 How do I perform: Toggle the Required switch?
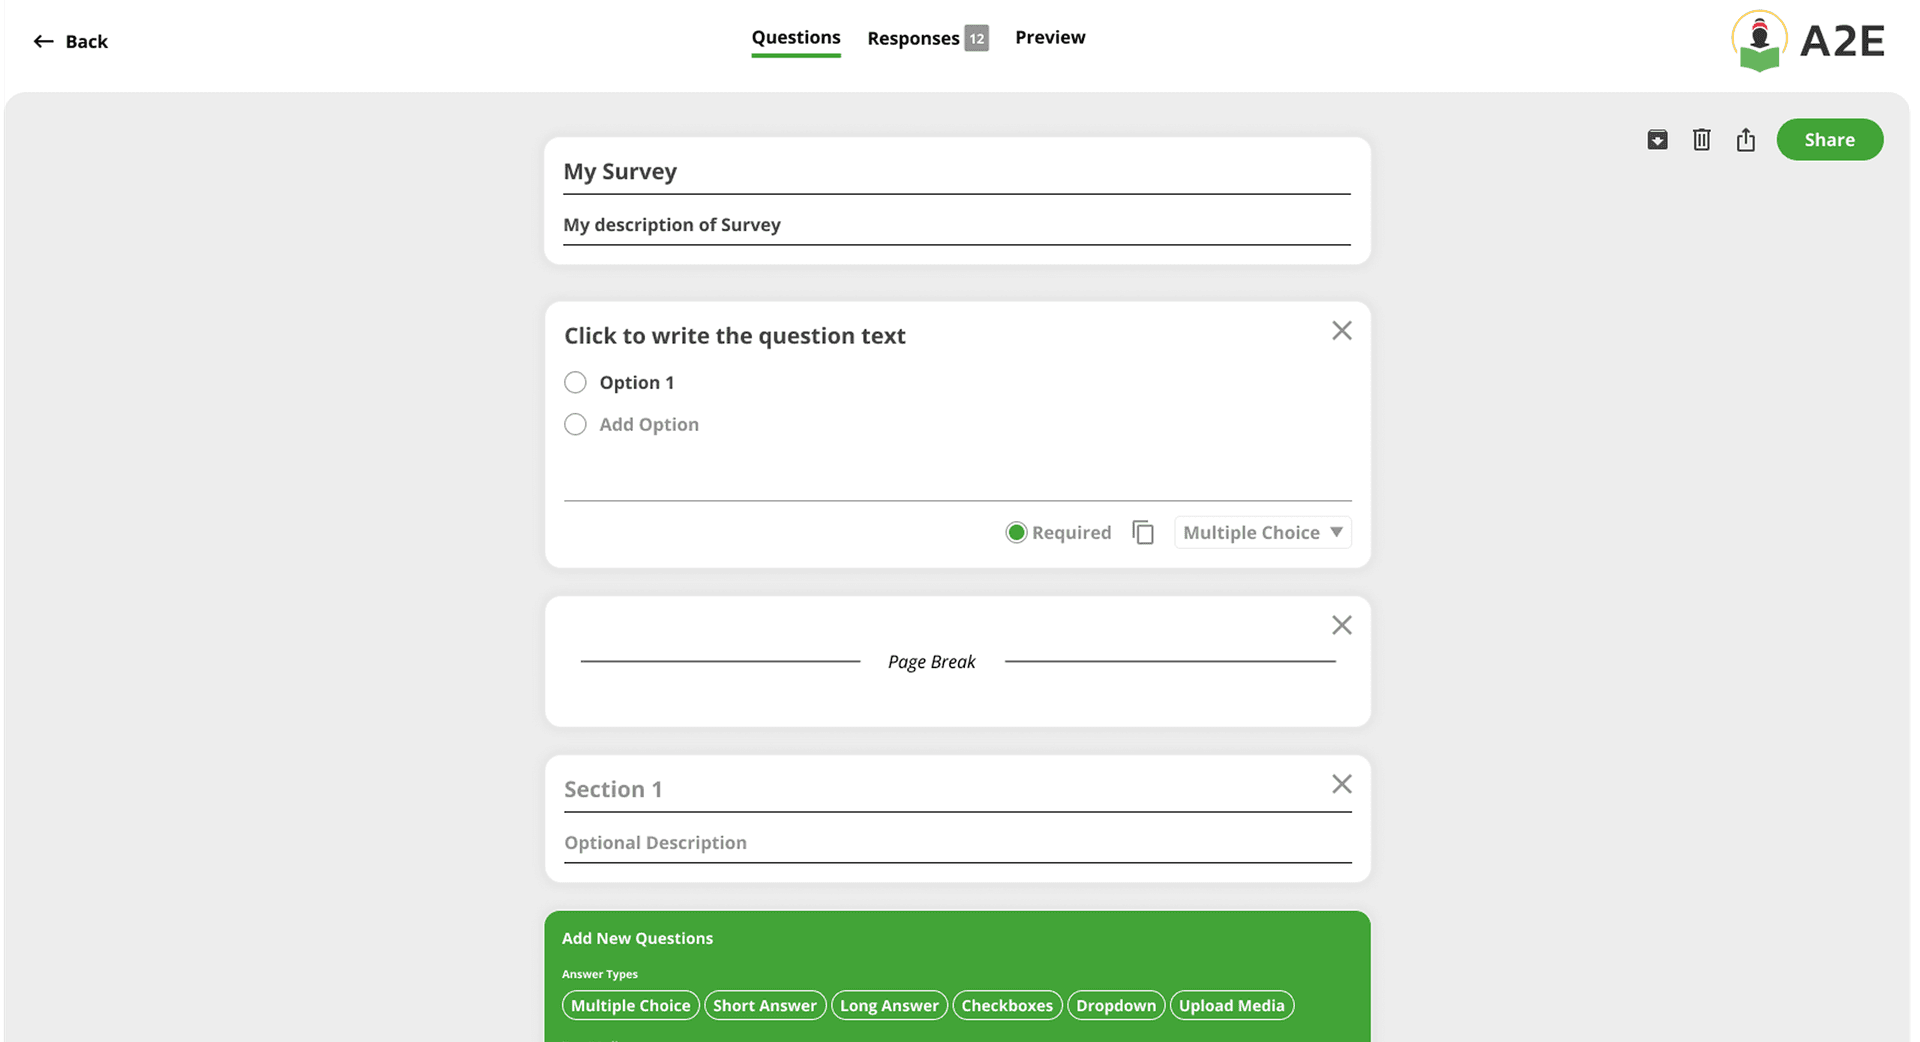pos(1016,533)
